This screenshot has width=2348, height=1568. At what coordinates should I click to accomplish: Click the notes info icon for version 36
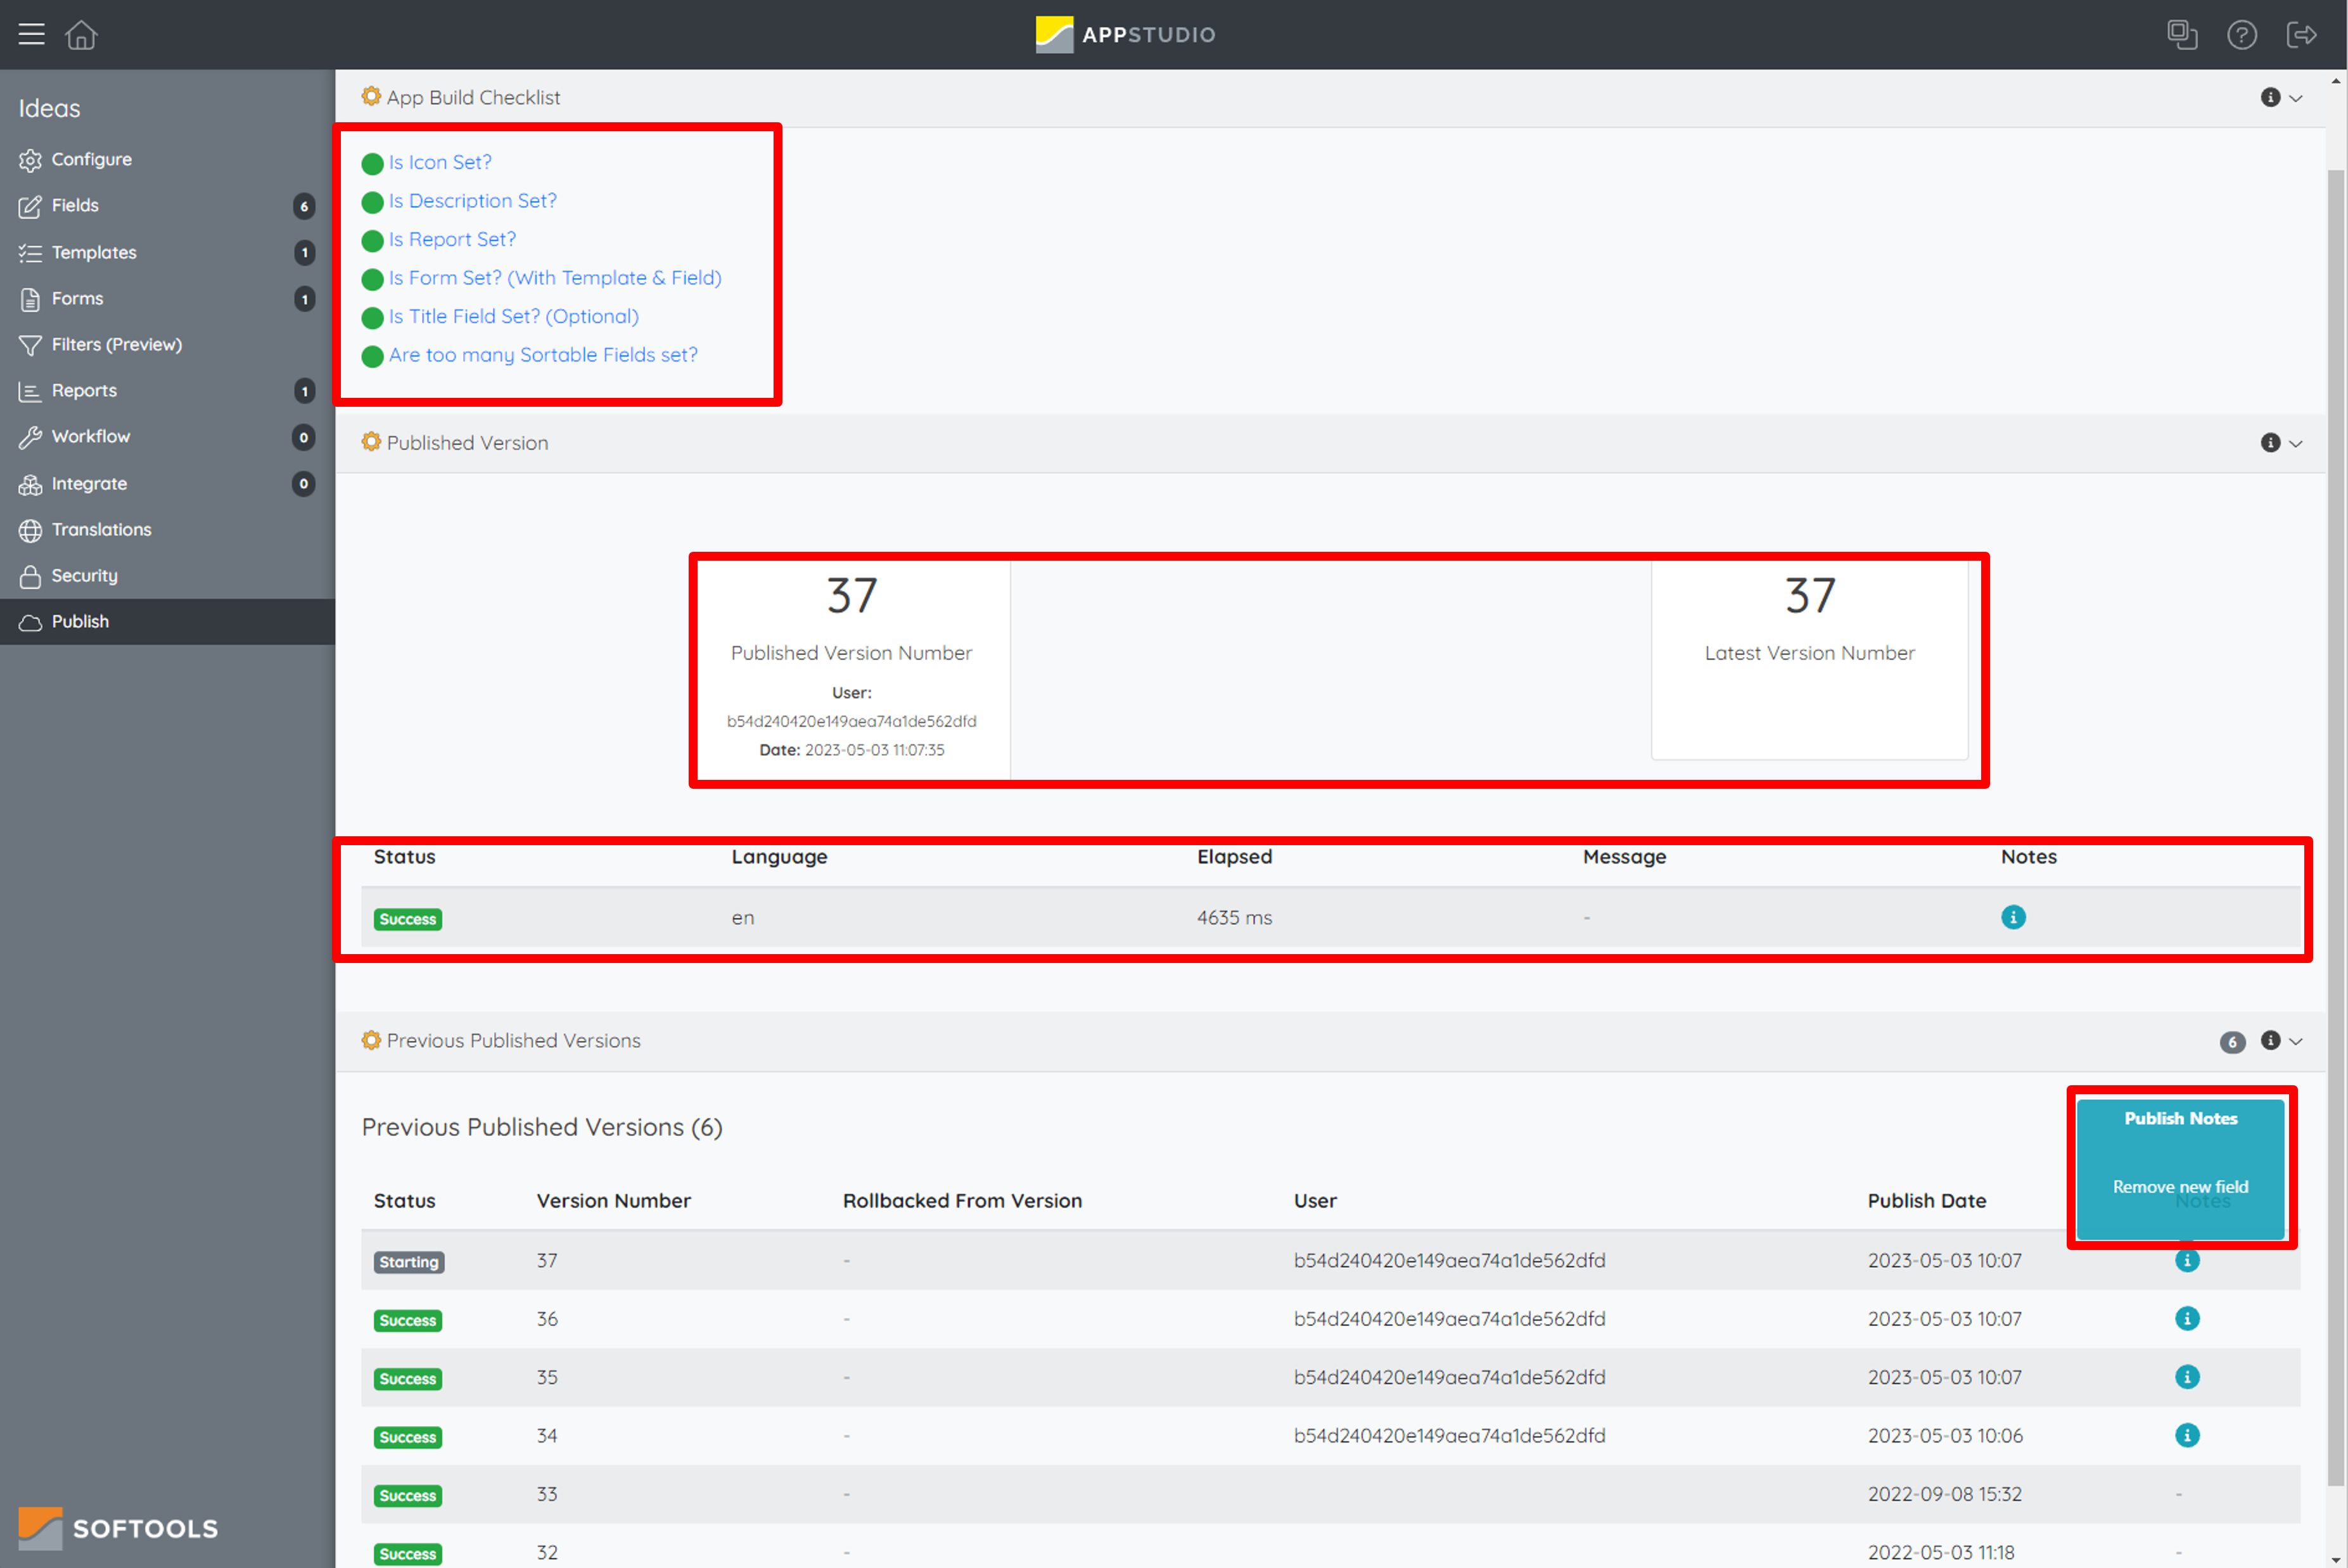[x=2187, y=1318]
